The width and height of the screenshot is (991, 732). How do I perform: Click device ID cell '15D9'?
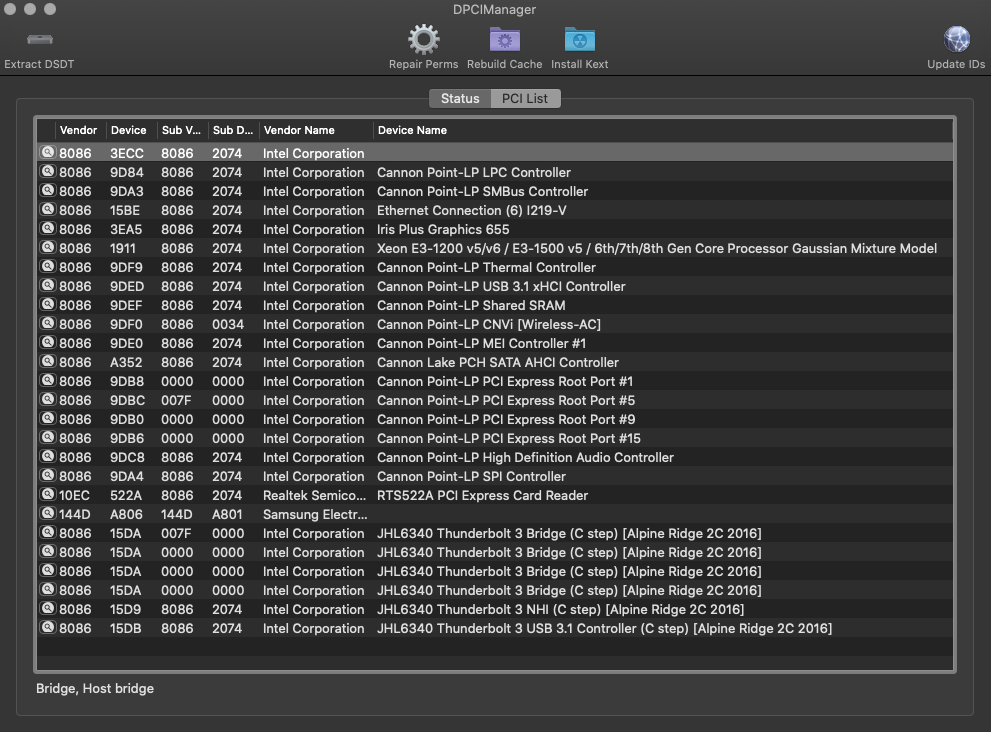click(x=125, y=609)
